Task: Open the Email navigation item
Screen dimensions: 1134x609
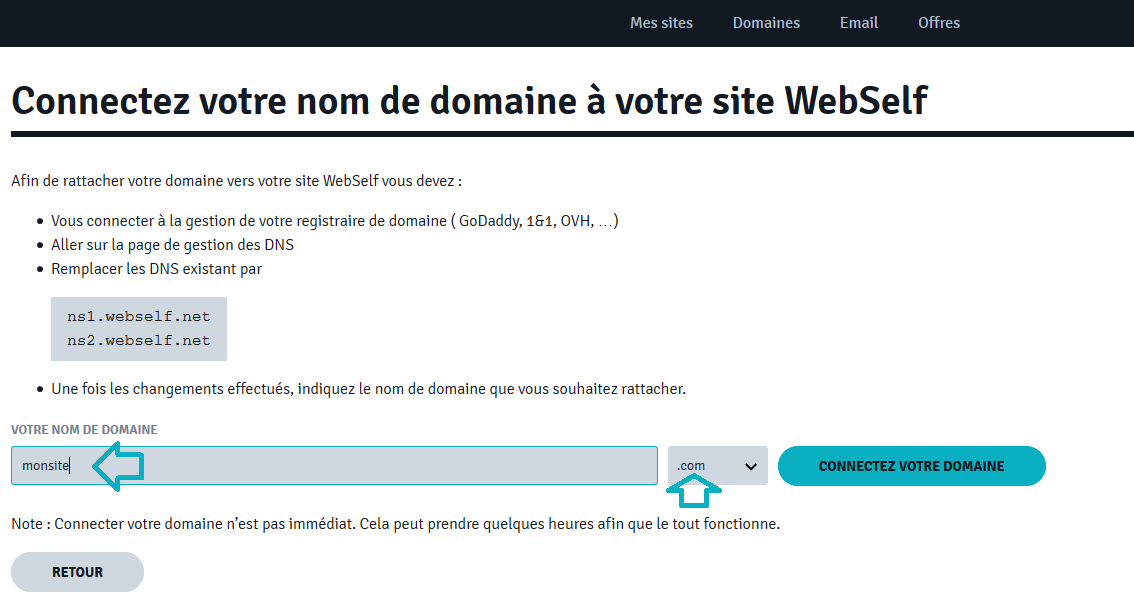Action: 858,23
